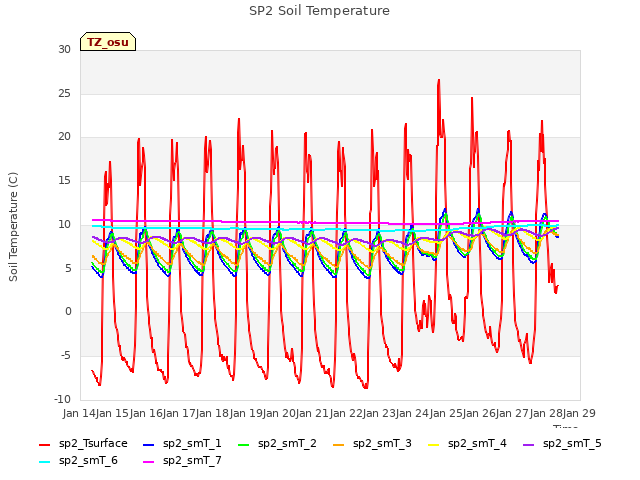This screenshot has height=480, width=640.
Task: Click the blue sp2_smT_1 legend swatch
Action: (x=149, y=445)
